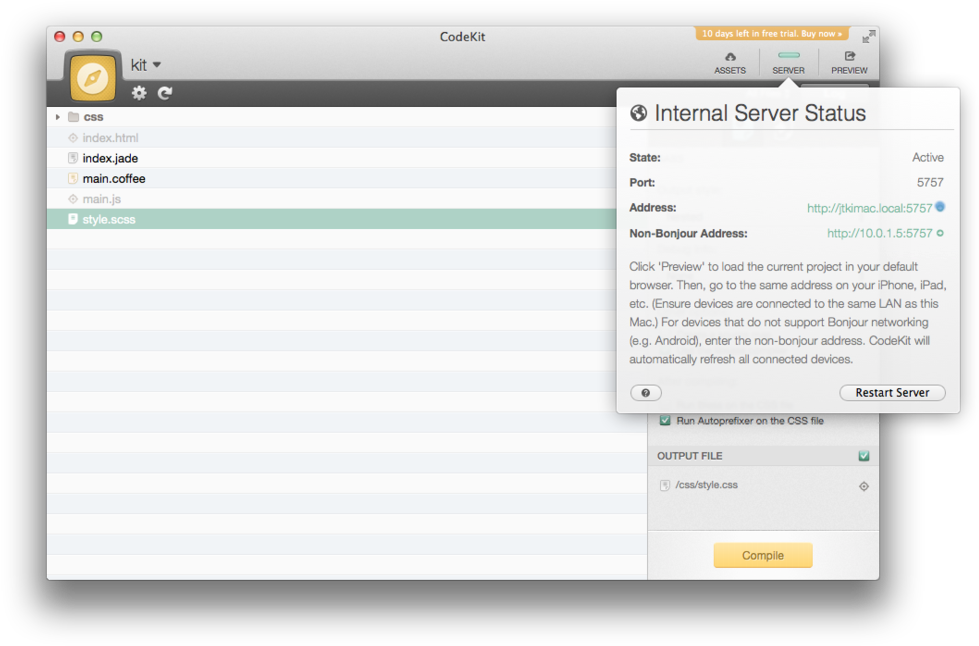Click the CodeKit compass app icon
Viewport: 979px width, 646px height.
91,75
